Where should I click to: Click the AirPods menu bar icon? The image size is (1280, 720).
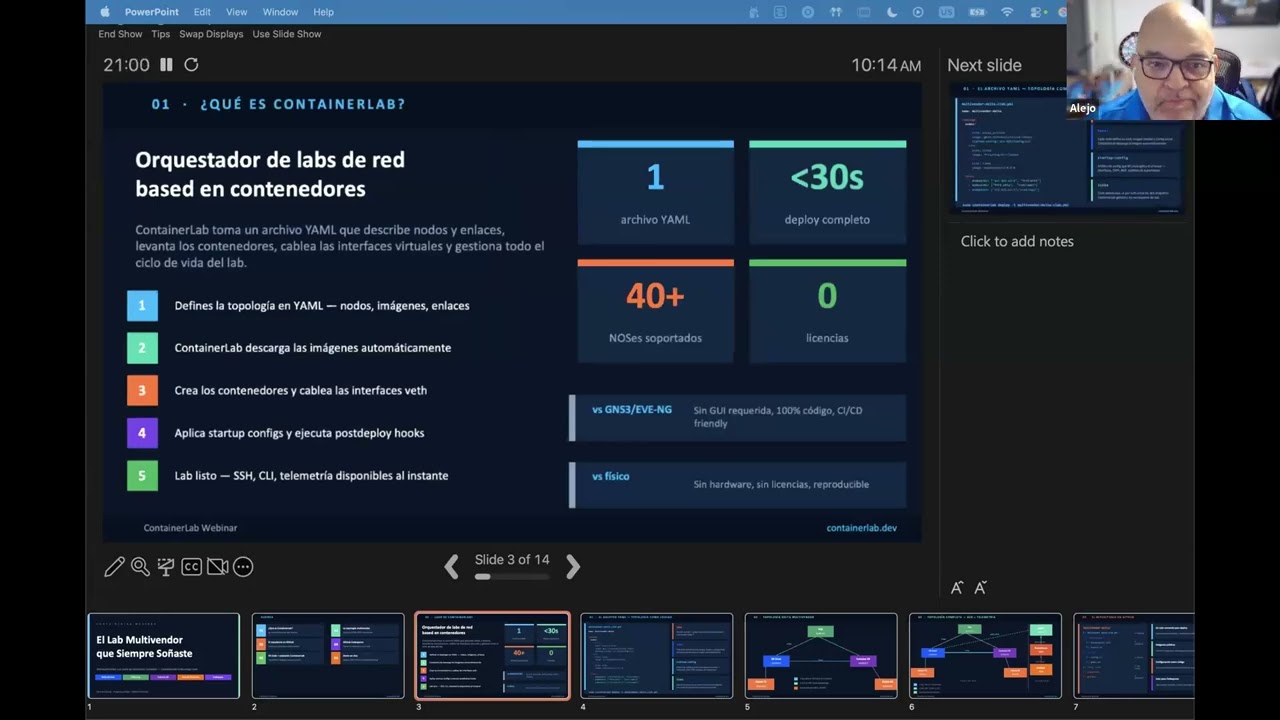coord(836,12)
